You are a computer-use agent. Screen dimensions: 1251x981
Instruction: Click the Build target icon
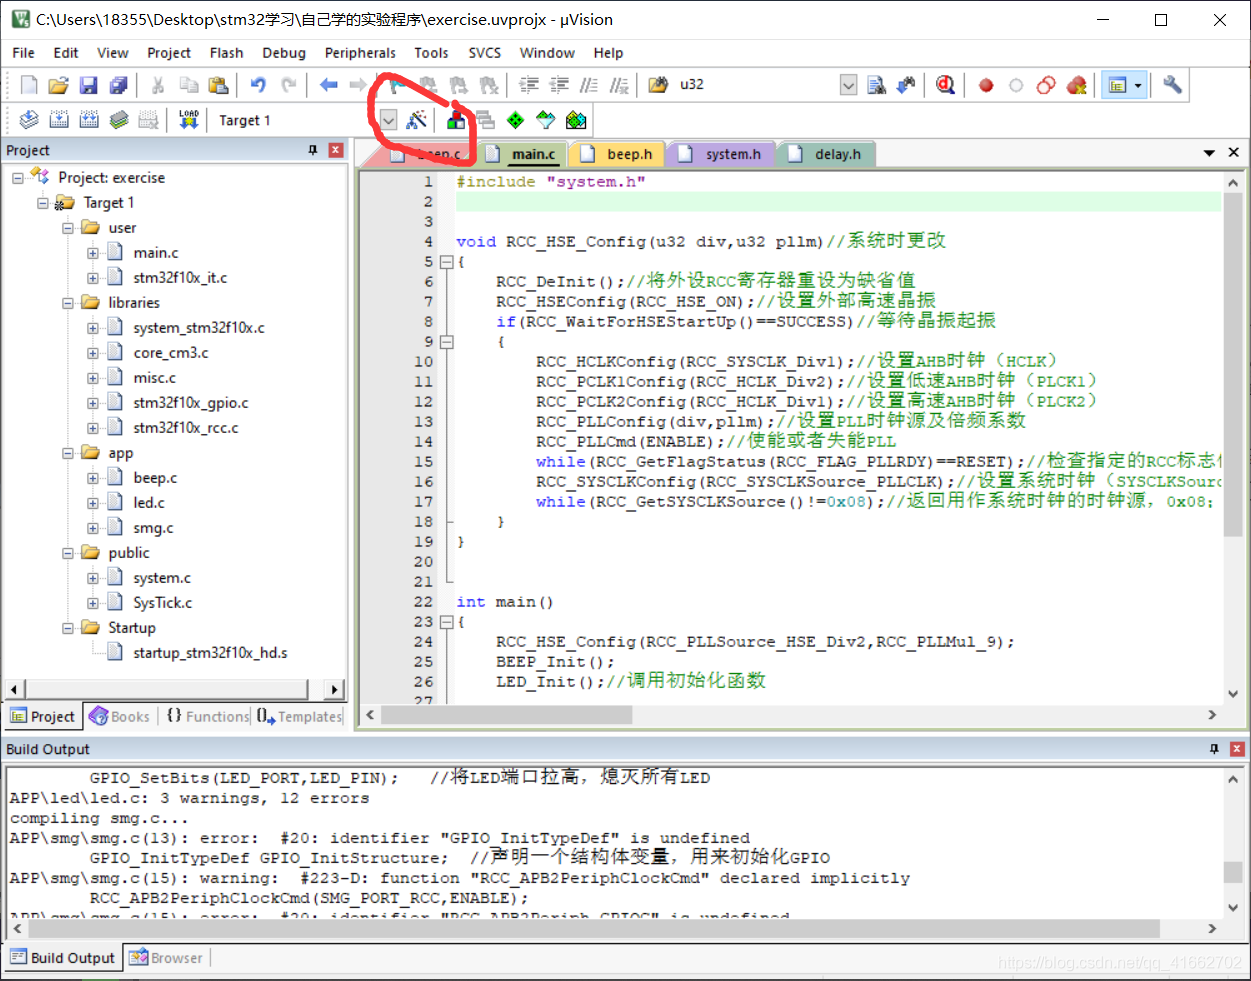pyautogui.click(x=59, y=120)
